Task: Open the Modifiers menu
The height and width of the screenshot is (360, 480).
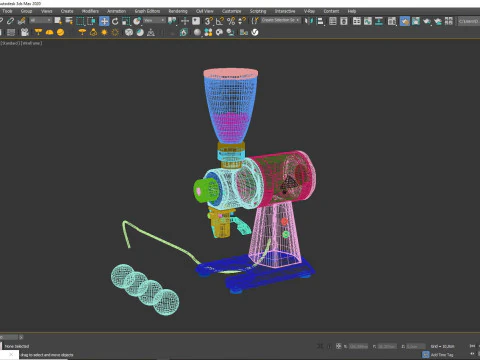Action: point(90,11)
